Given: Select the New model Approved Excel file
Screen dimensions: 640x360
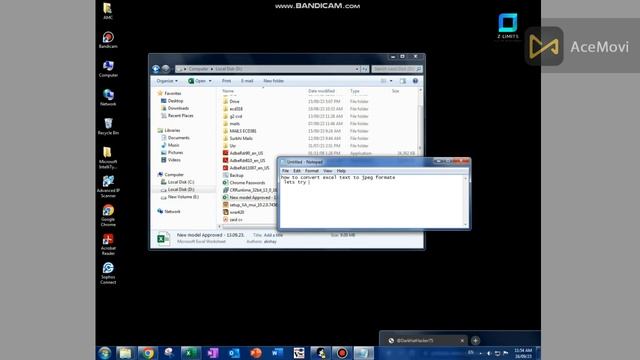Looking at the screenshot, I should pyautogui.click(x=250, y=197).
